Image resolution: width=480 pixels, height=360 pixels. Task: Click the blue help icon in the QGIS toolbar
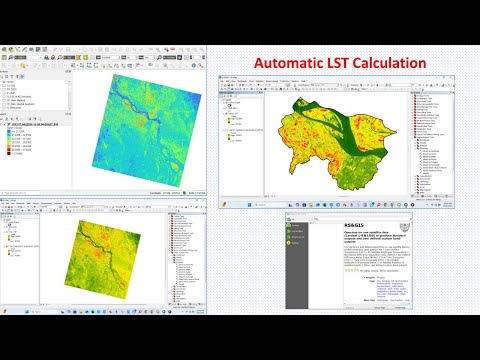pos(194,66)
